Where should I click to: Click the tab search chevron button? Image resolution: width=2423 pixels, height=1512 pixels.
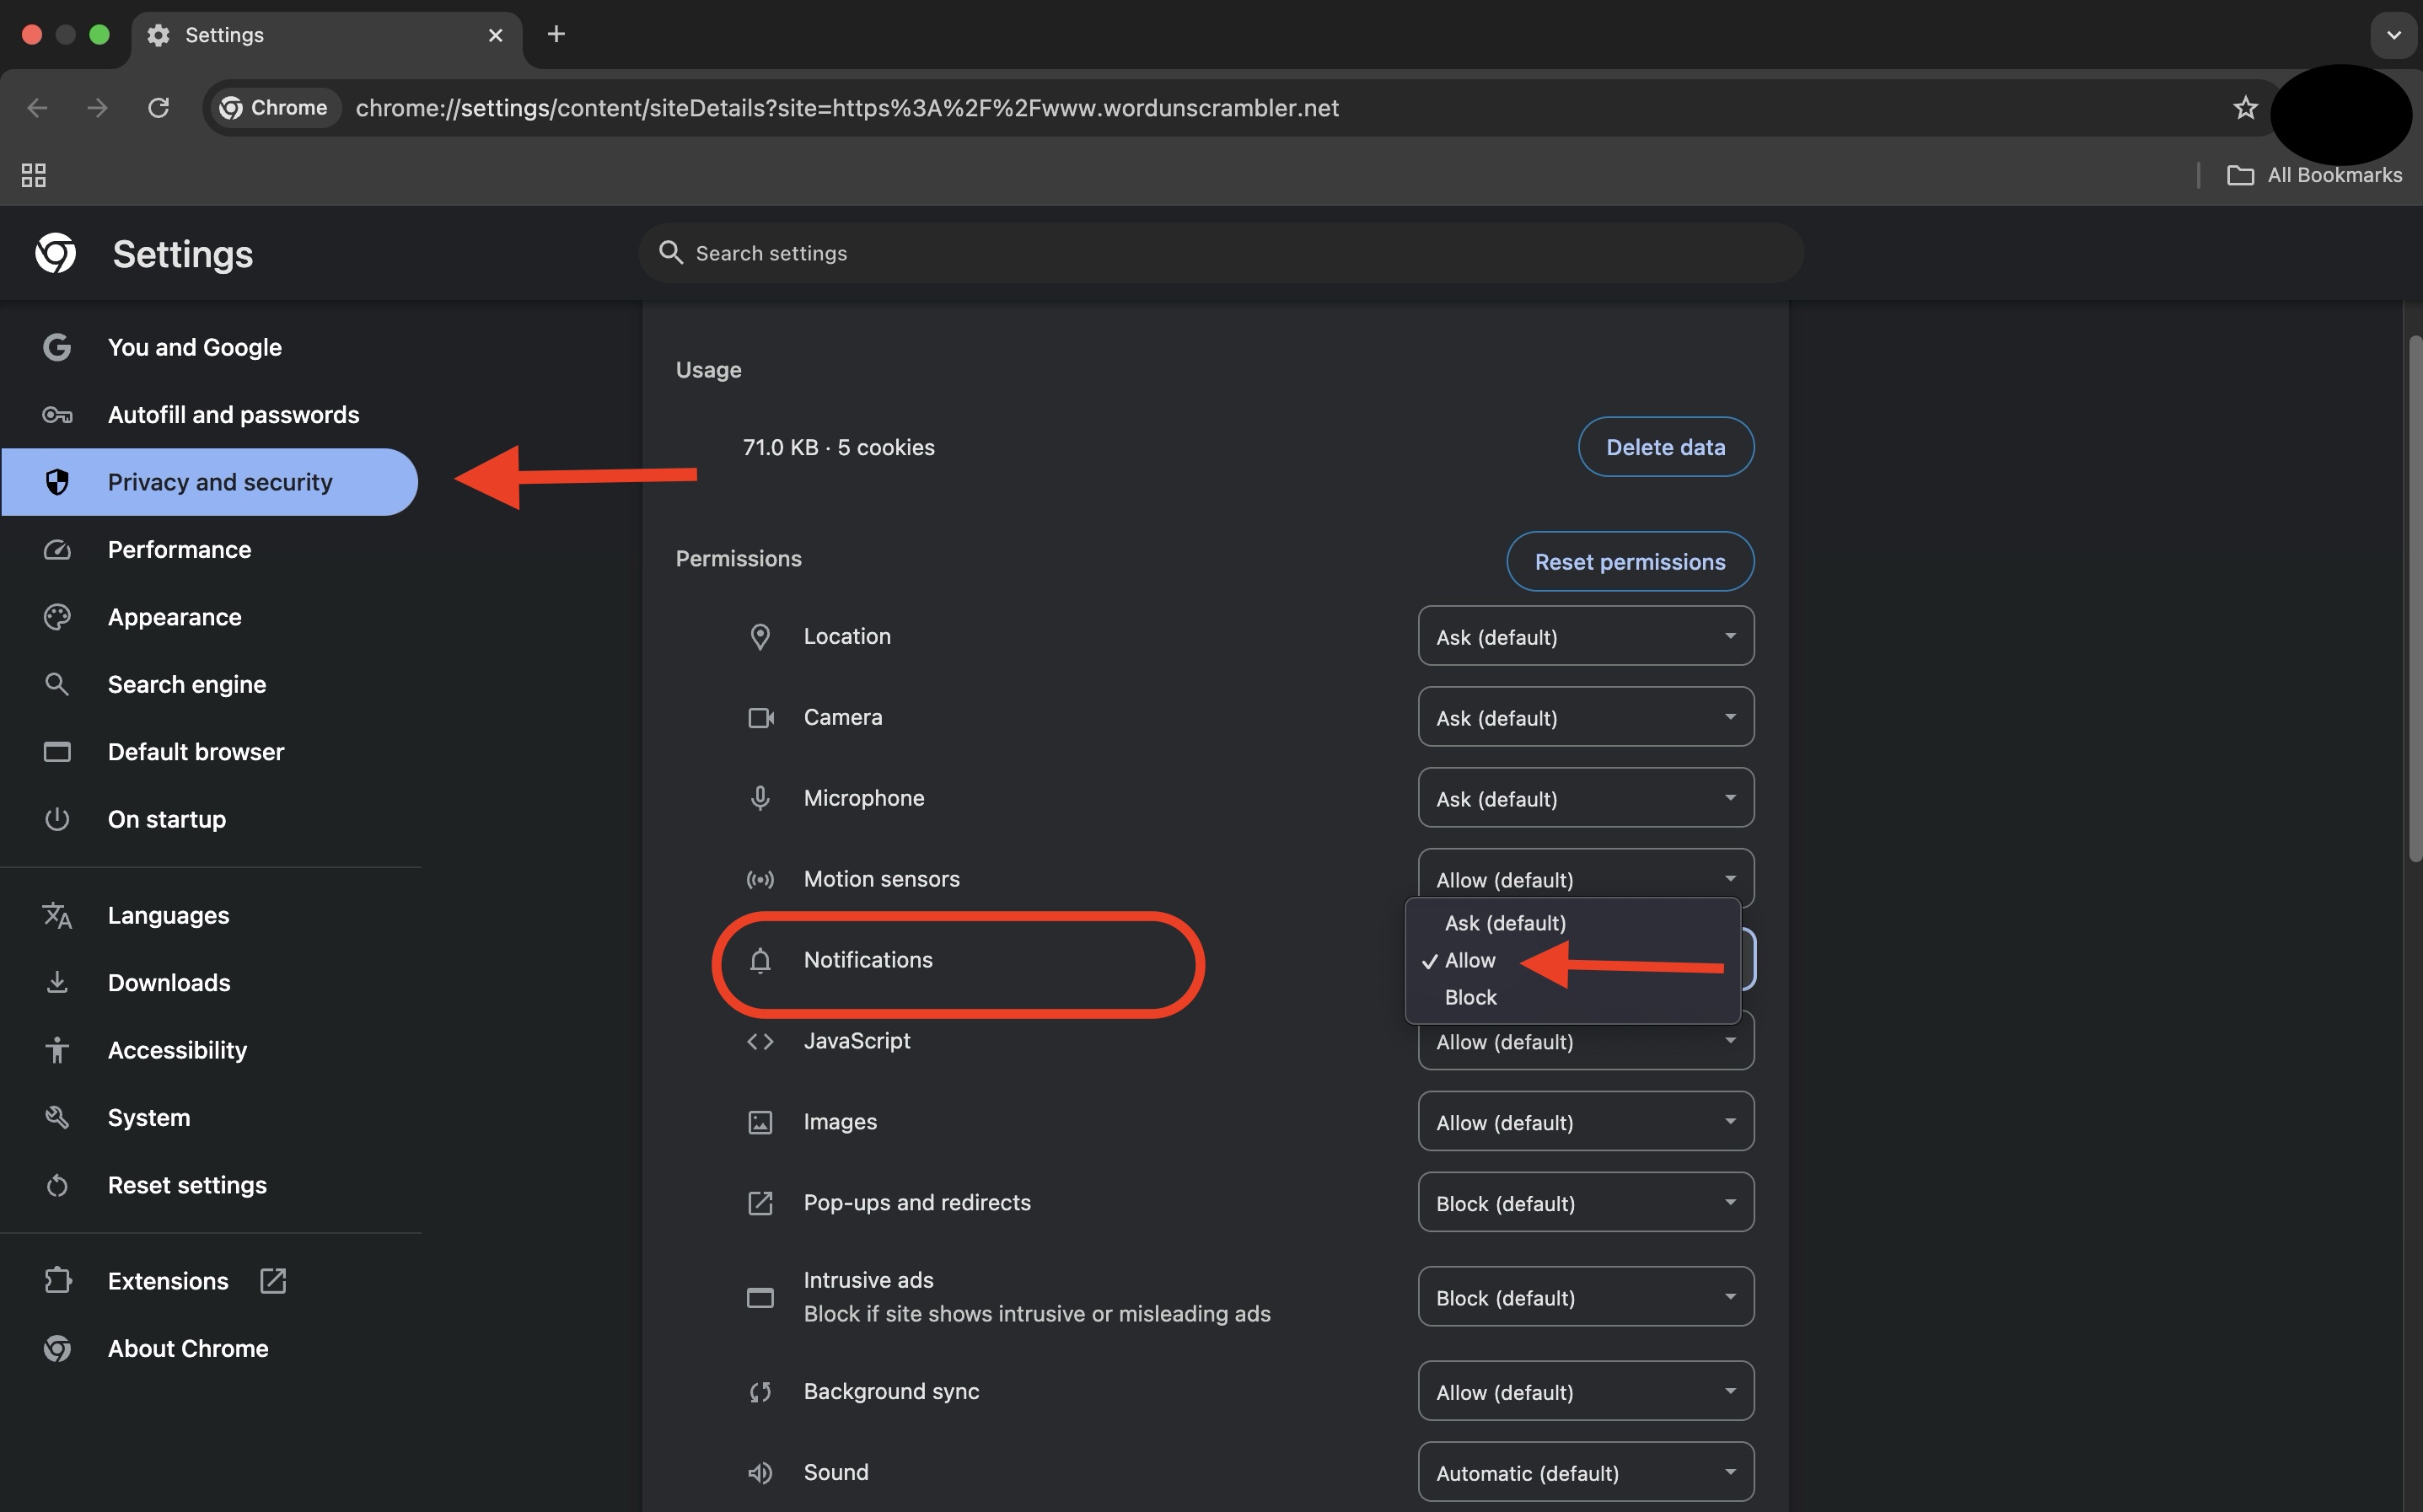click(2393, 35)
